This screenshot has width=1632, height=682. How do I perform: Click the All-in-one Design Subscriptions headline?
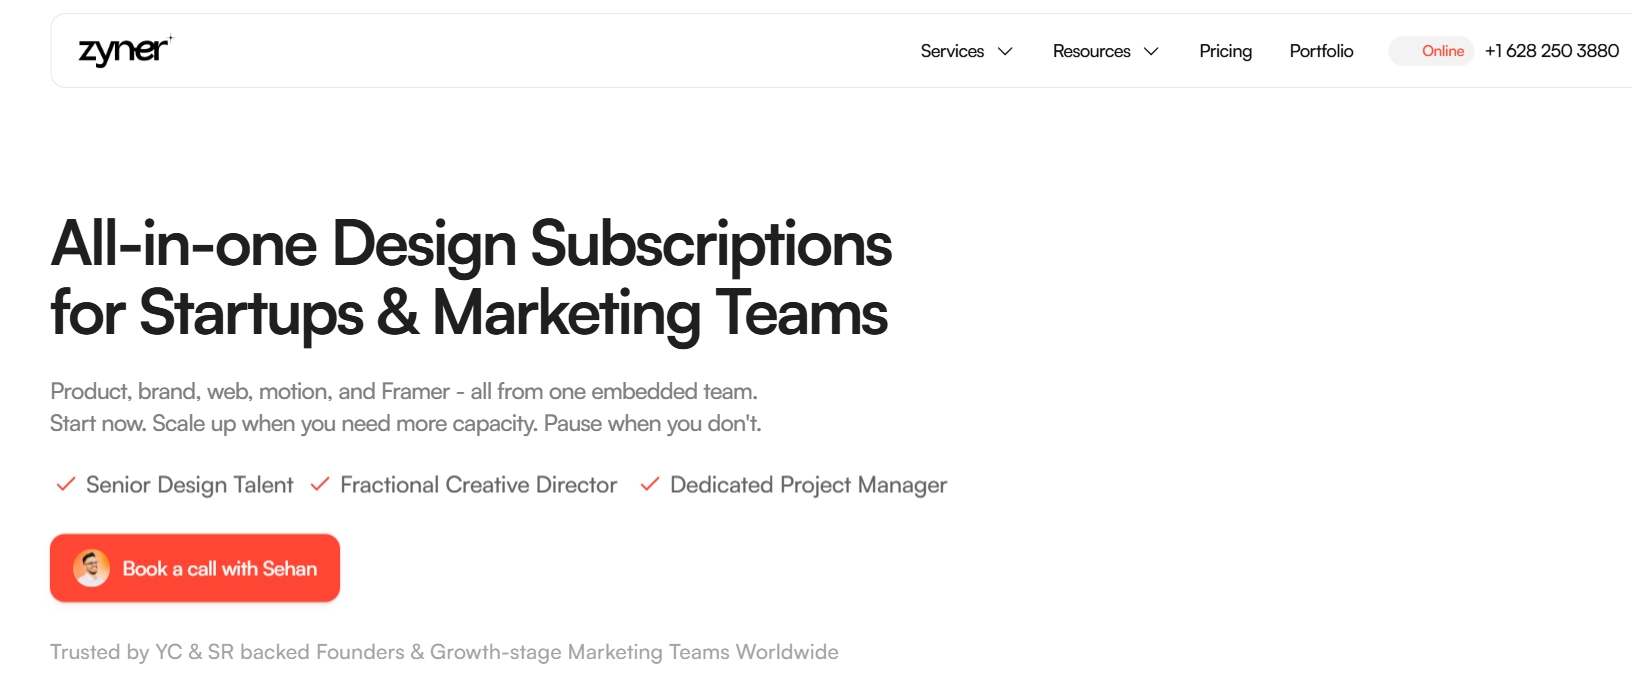coord(471,278)
